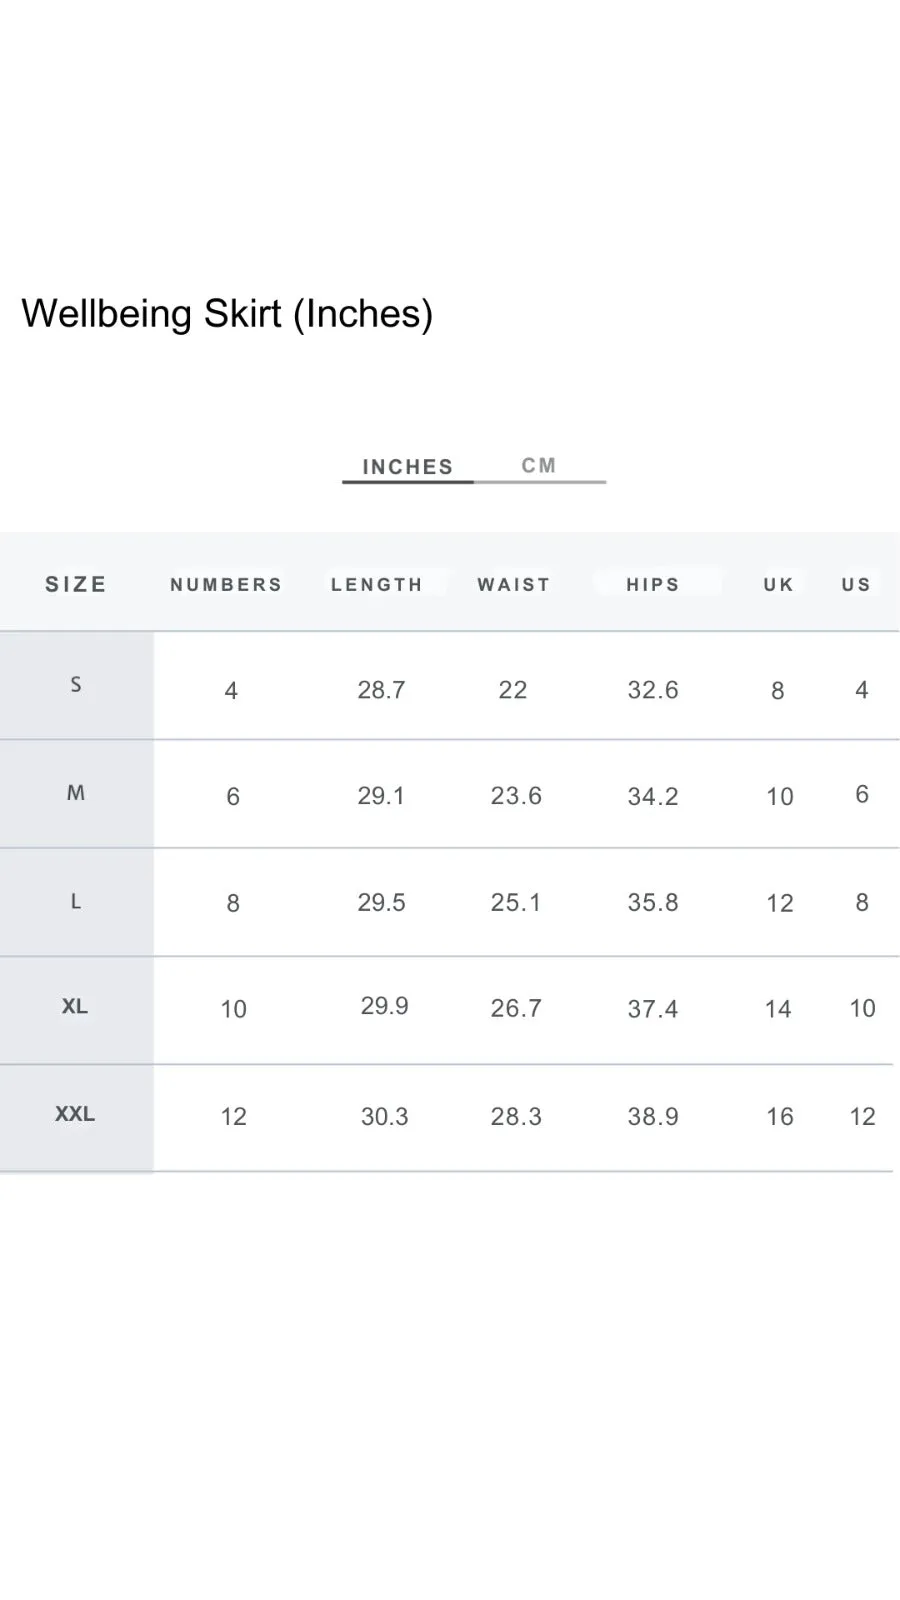The height and width of the screenshot is (1600, 900).
Task: Click the NUMBERS column header
Action: (226, 585)
